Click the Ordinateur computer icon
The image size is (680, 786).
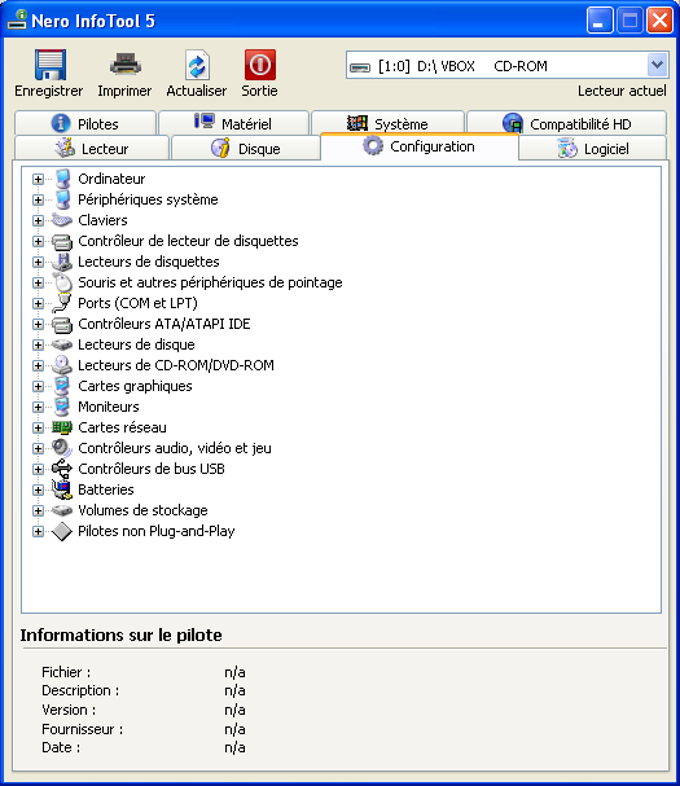coord(63,179)
